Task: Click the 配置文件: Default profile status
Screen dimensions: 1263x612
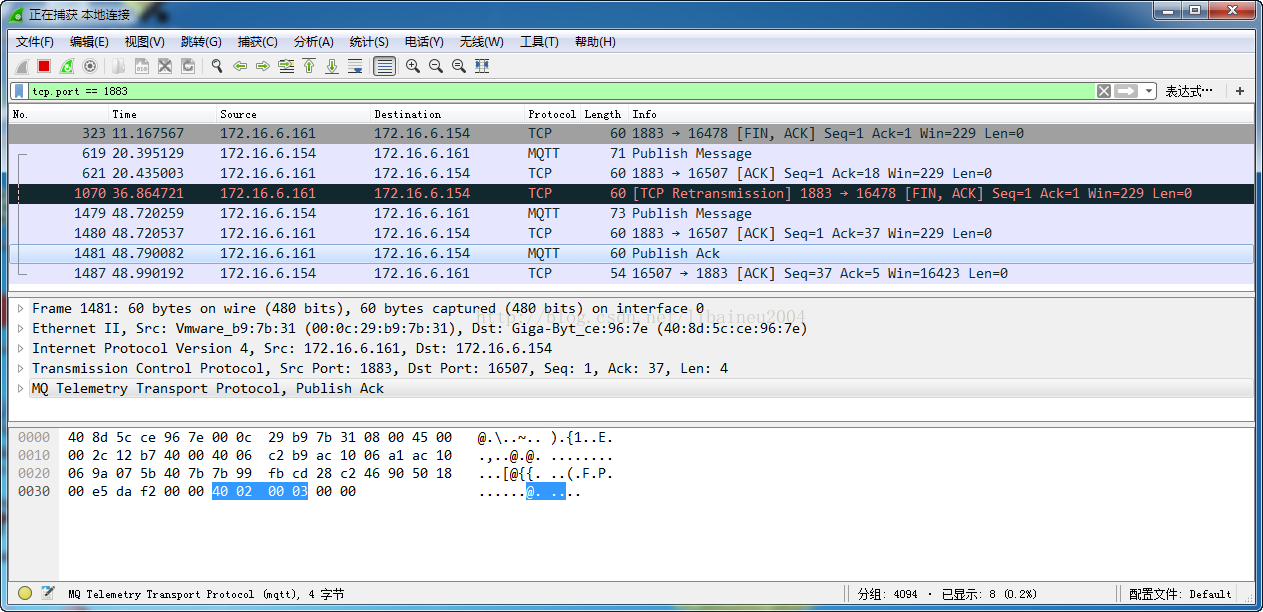Action: [x=1181, y=594]
